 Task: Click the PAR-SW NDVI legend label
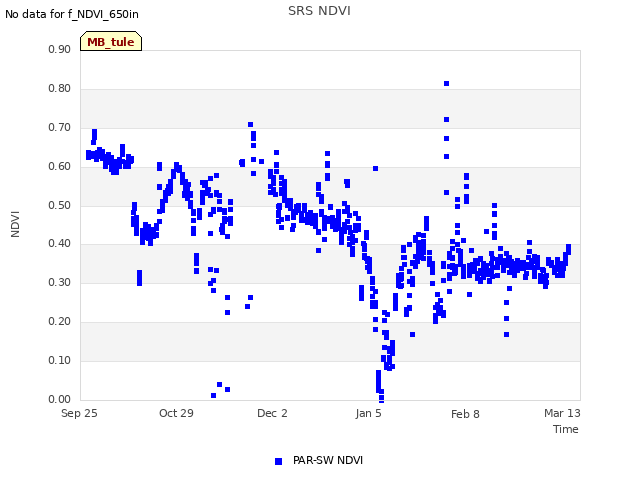pyautogui.click(x=328, y=460)
